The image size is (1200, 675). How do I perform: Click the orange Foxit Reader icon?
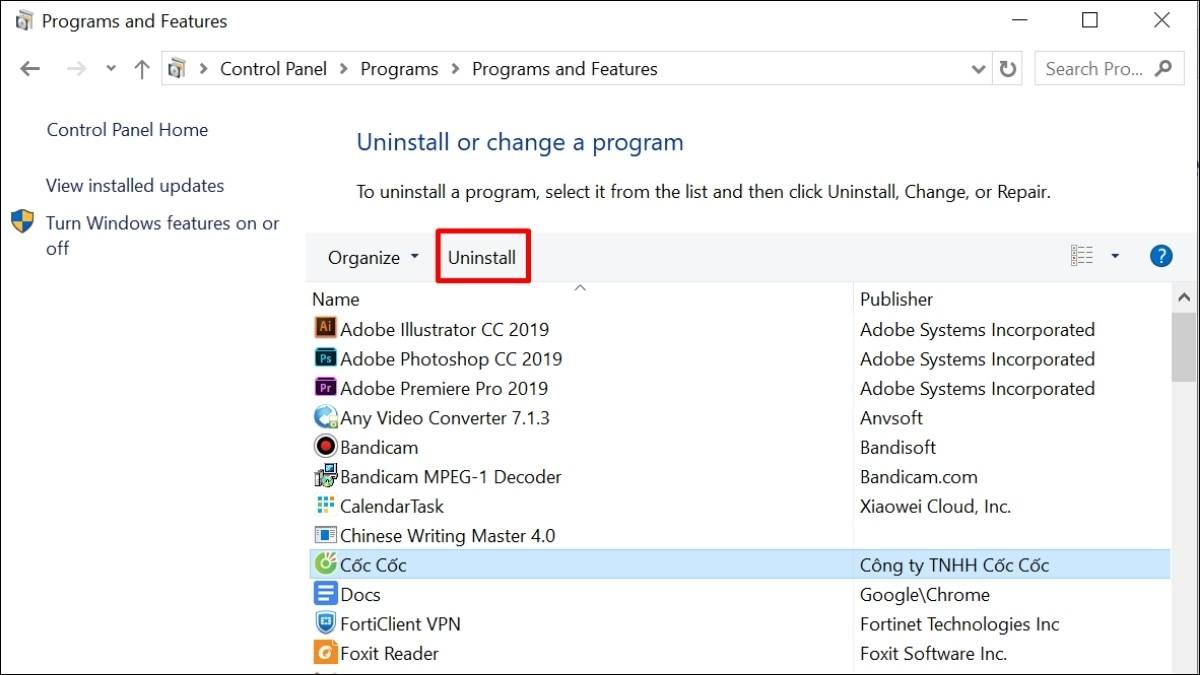325,653
